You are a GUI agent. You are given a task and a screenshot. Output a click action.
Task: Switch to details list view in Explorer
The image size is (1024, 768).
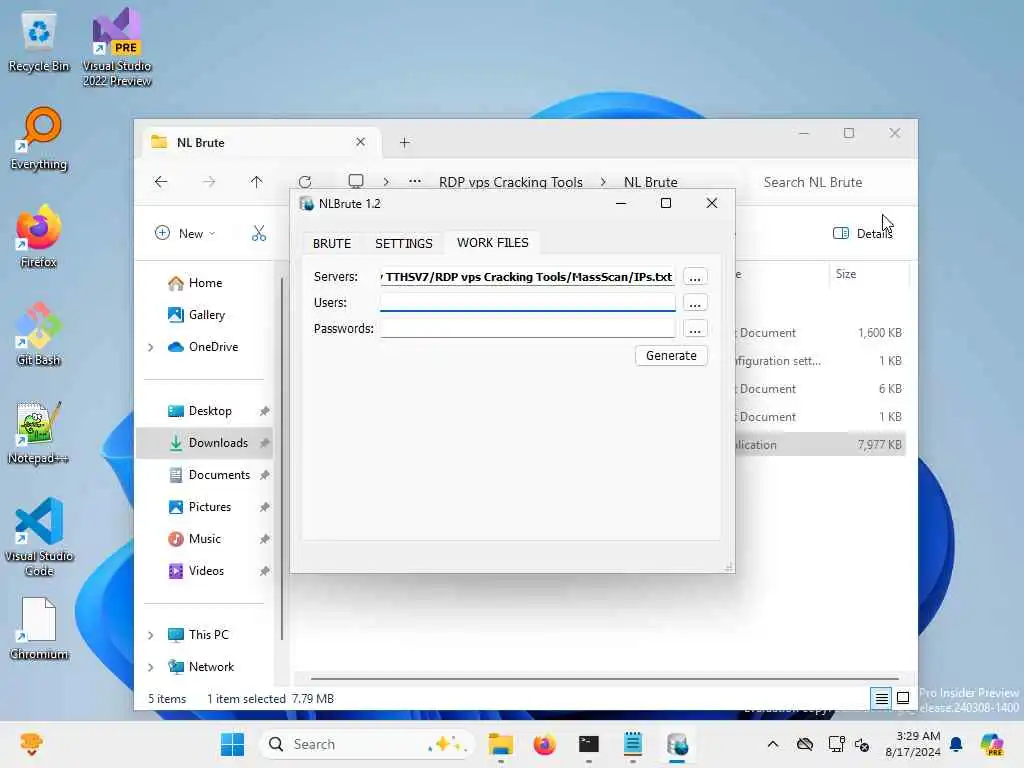click(x=881, y=699)
